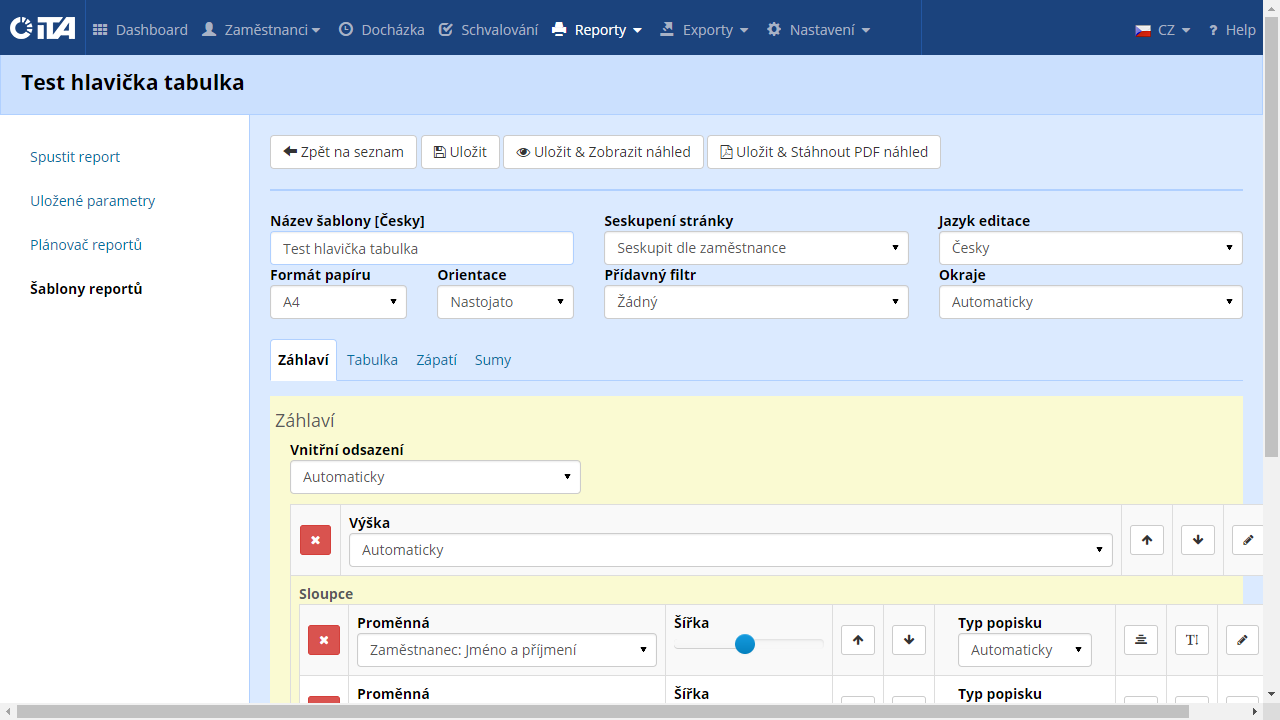Move the Výška header row down
This screenshot has height=720, width=1280.
click(1197, 540)
